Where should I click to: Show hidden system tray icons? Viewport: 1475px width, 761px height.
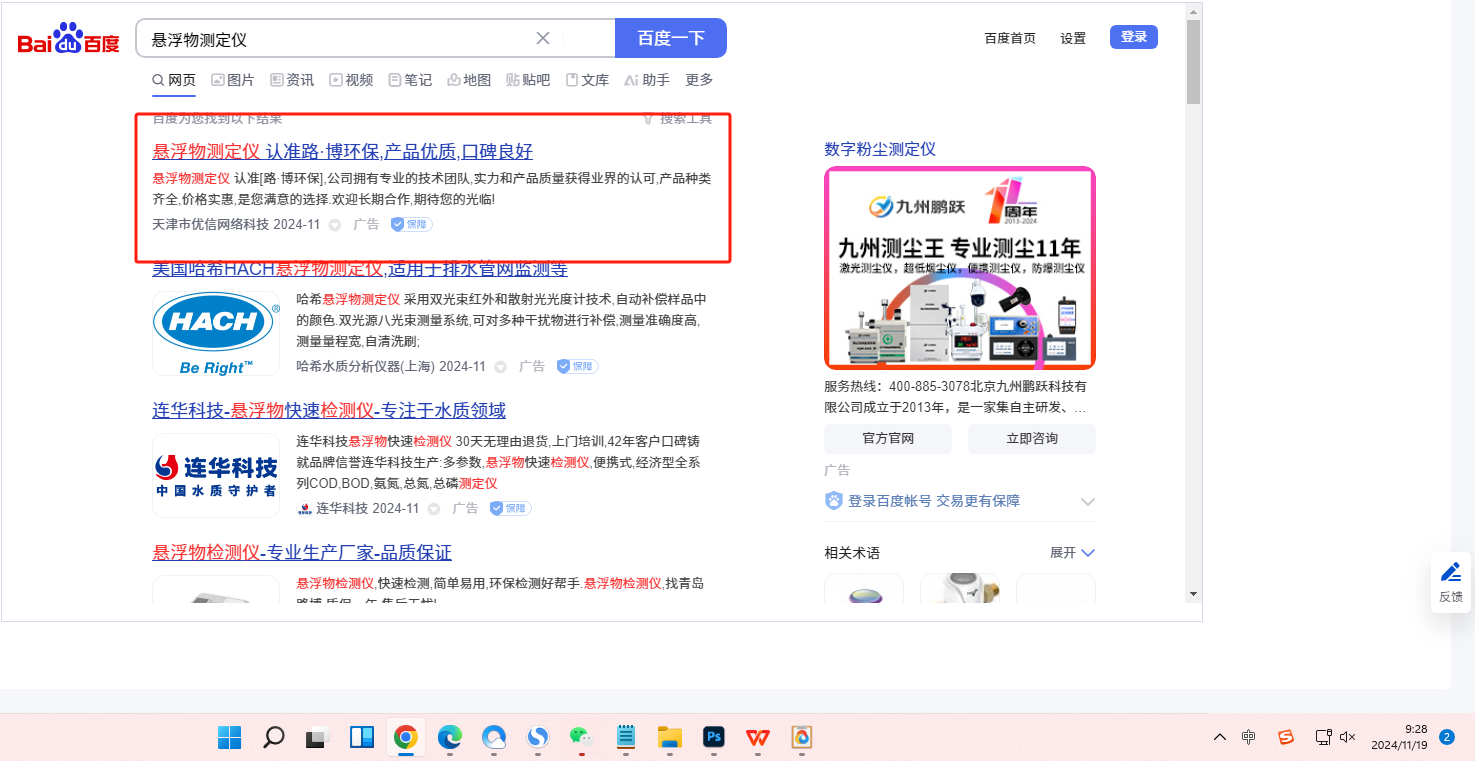coord(1219,738)
